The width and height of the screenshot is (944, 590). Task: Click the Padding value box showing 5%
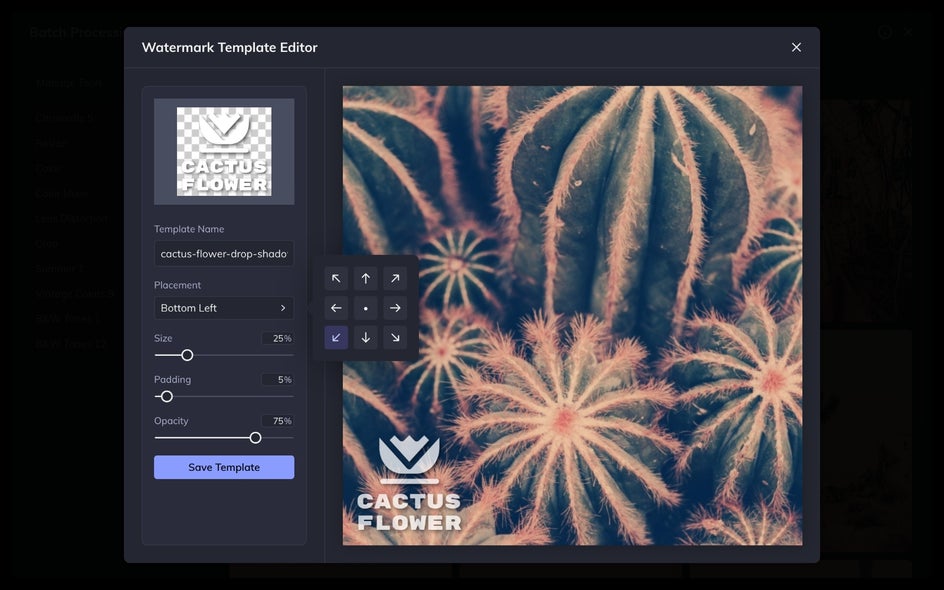[278, 380]
